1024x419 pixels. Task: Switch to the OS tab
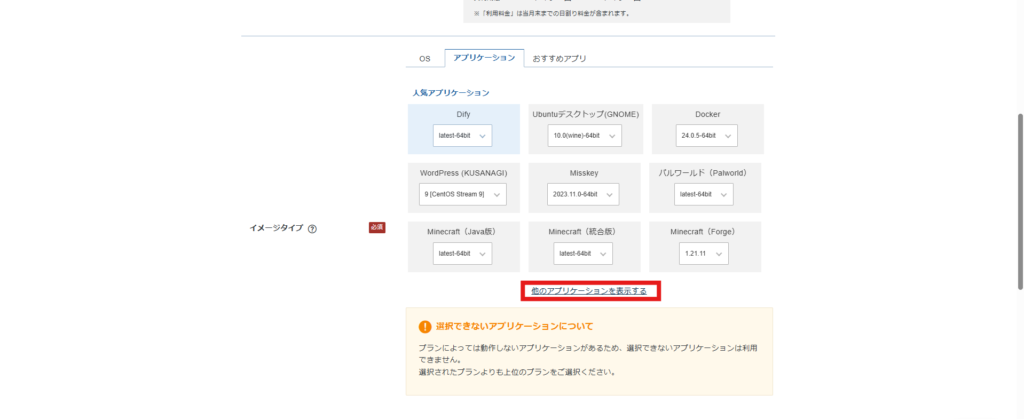point(424,59)
